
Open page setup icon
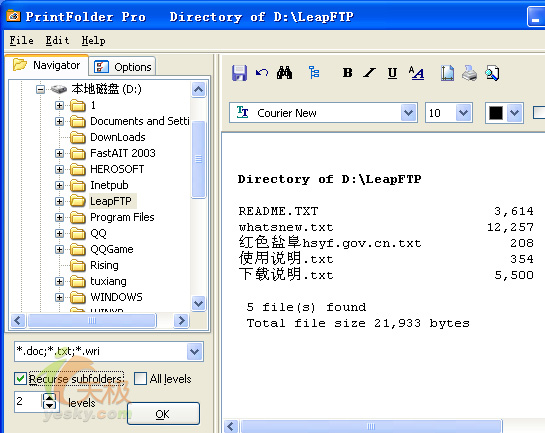pyautogui.click(x=447, y=73)
